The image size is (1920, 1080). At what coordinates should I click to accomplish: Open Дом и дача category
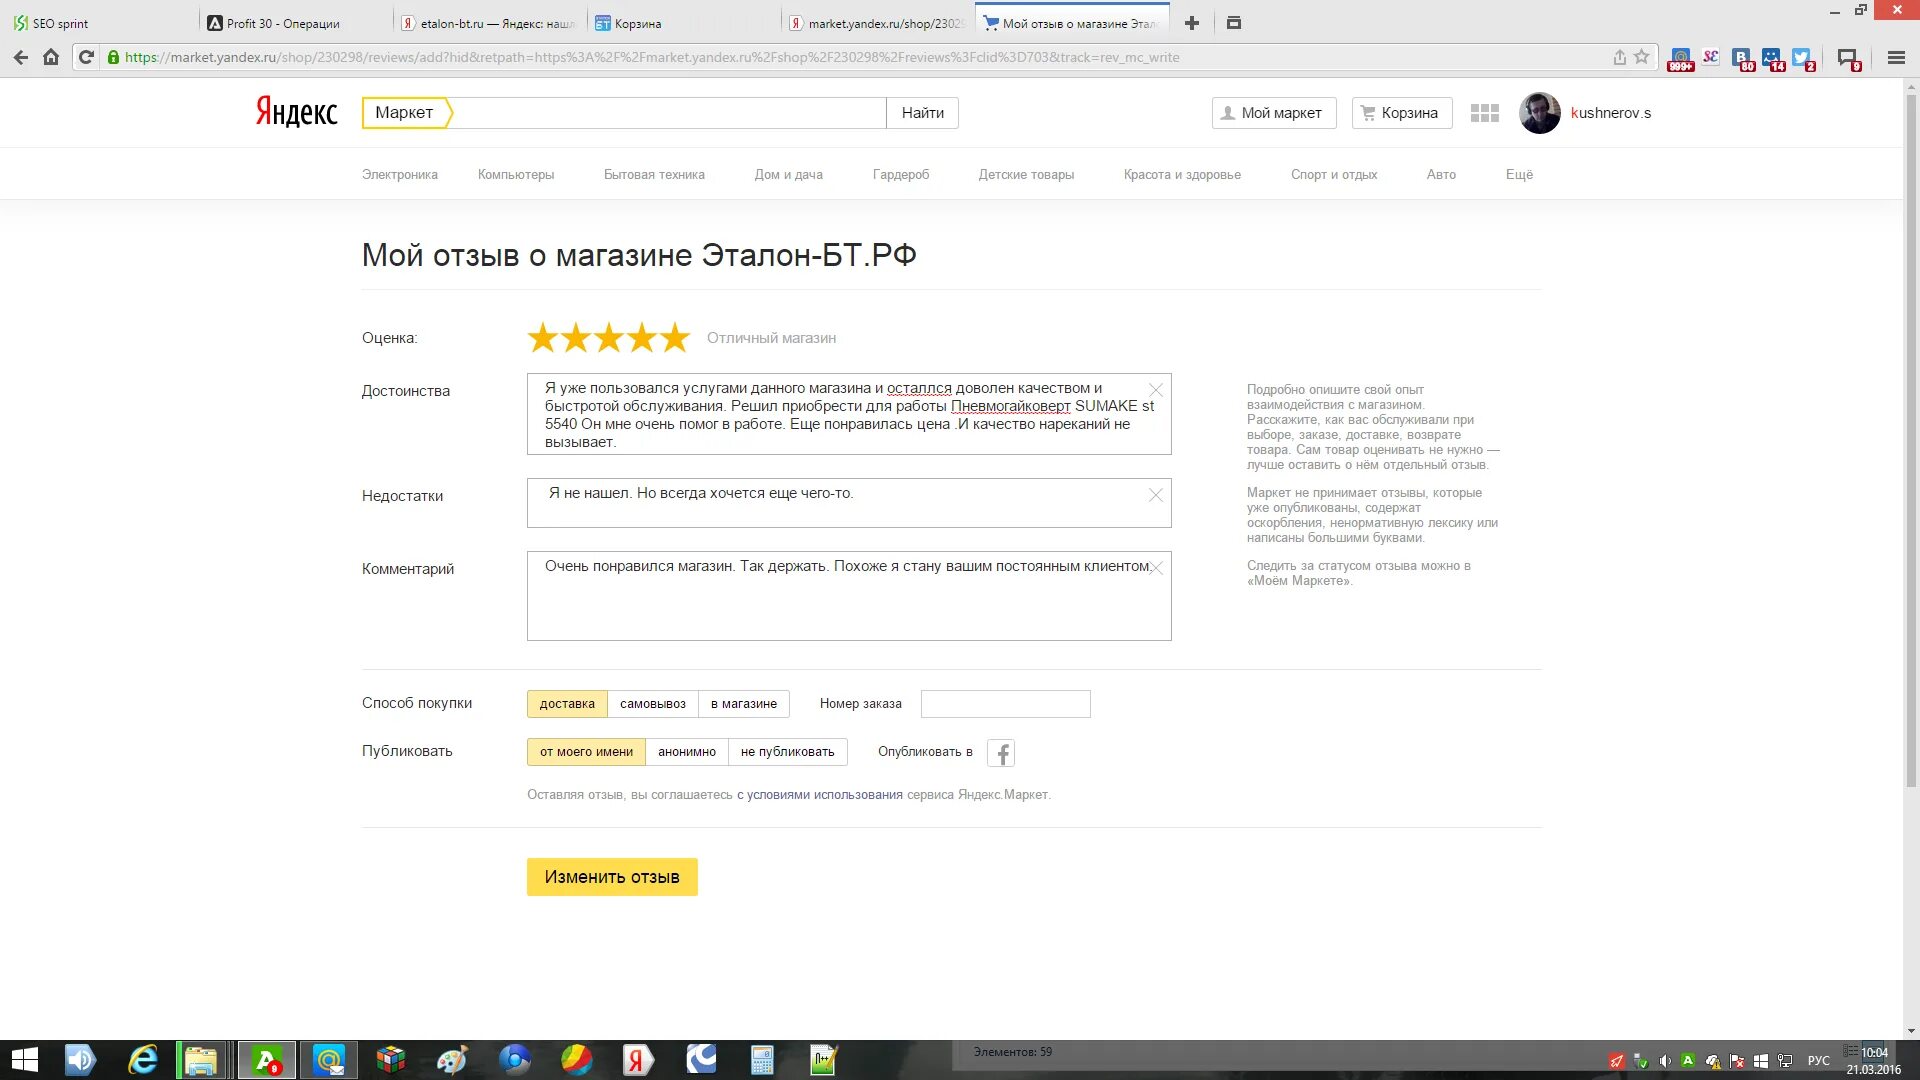coord(789,175)
